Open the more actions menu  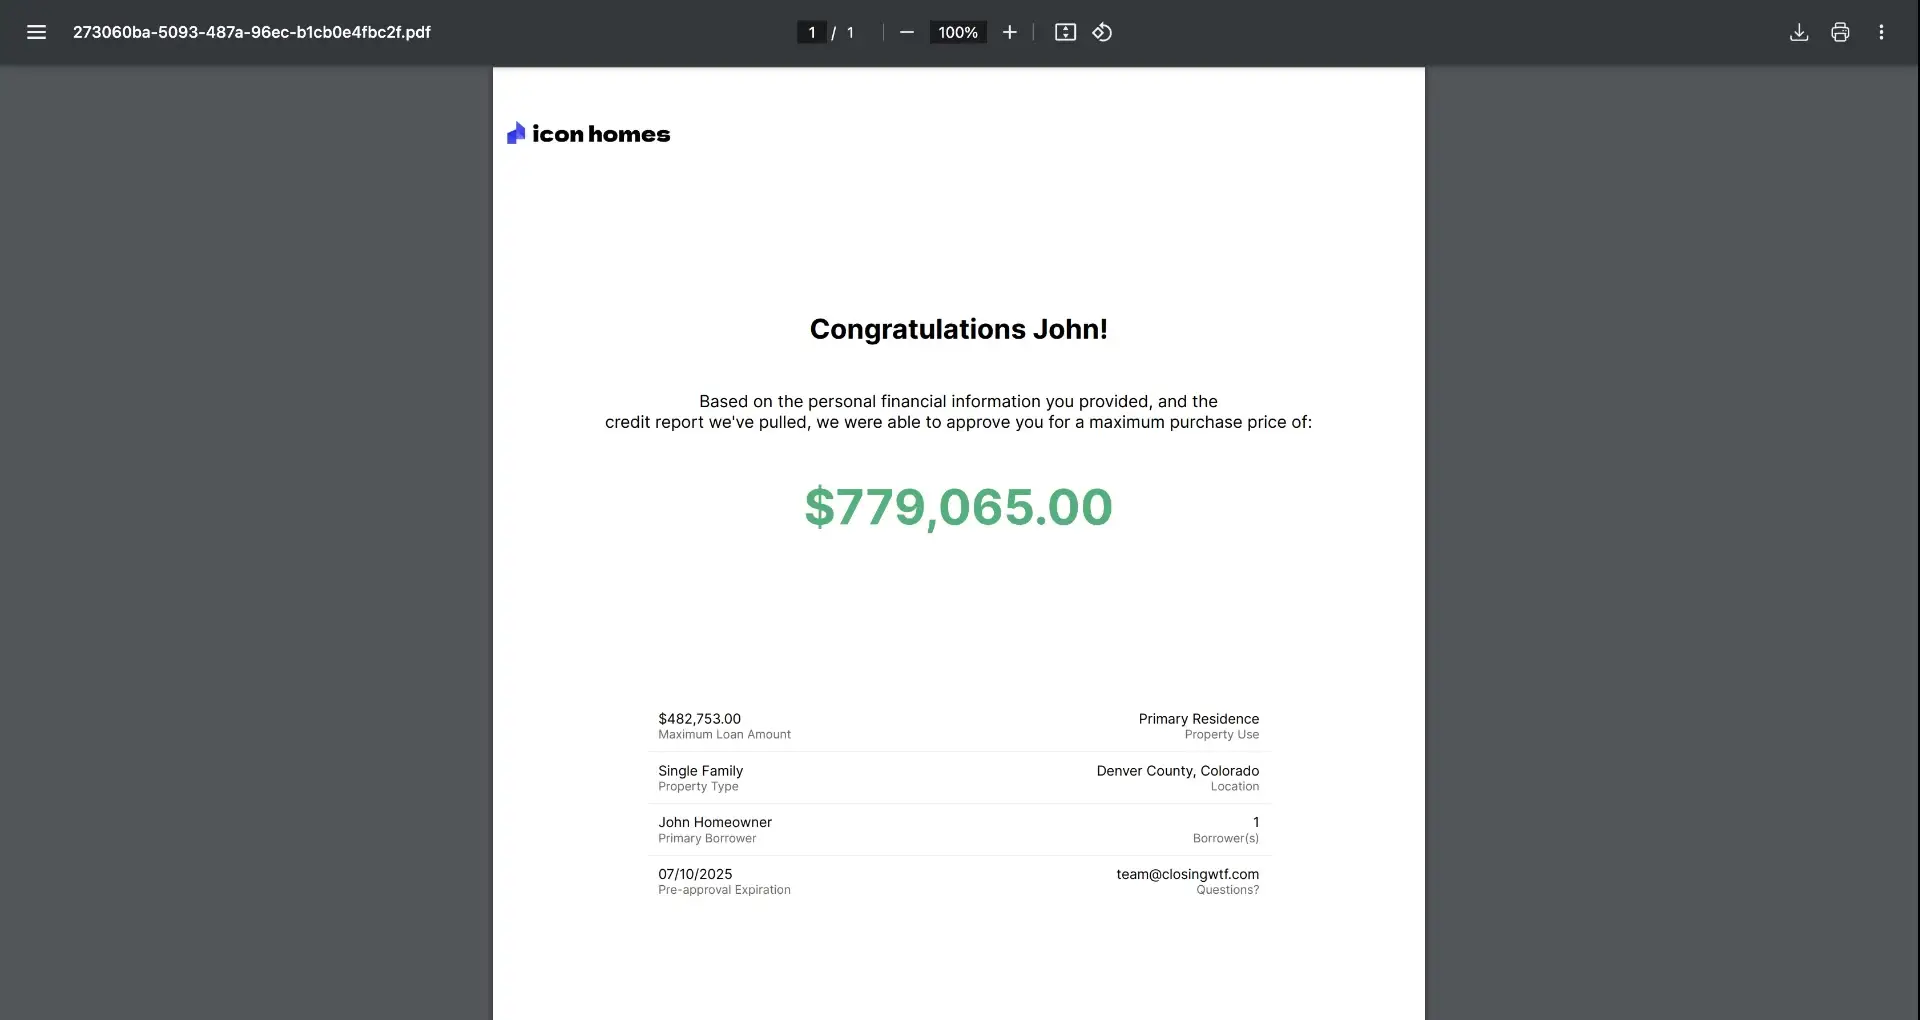[x=1881, y=32]
